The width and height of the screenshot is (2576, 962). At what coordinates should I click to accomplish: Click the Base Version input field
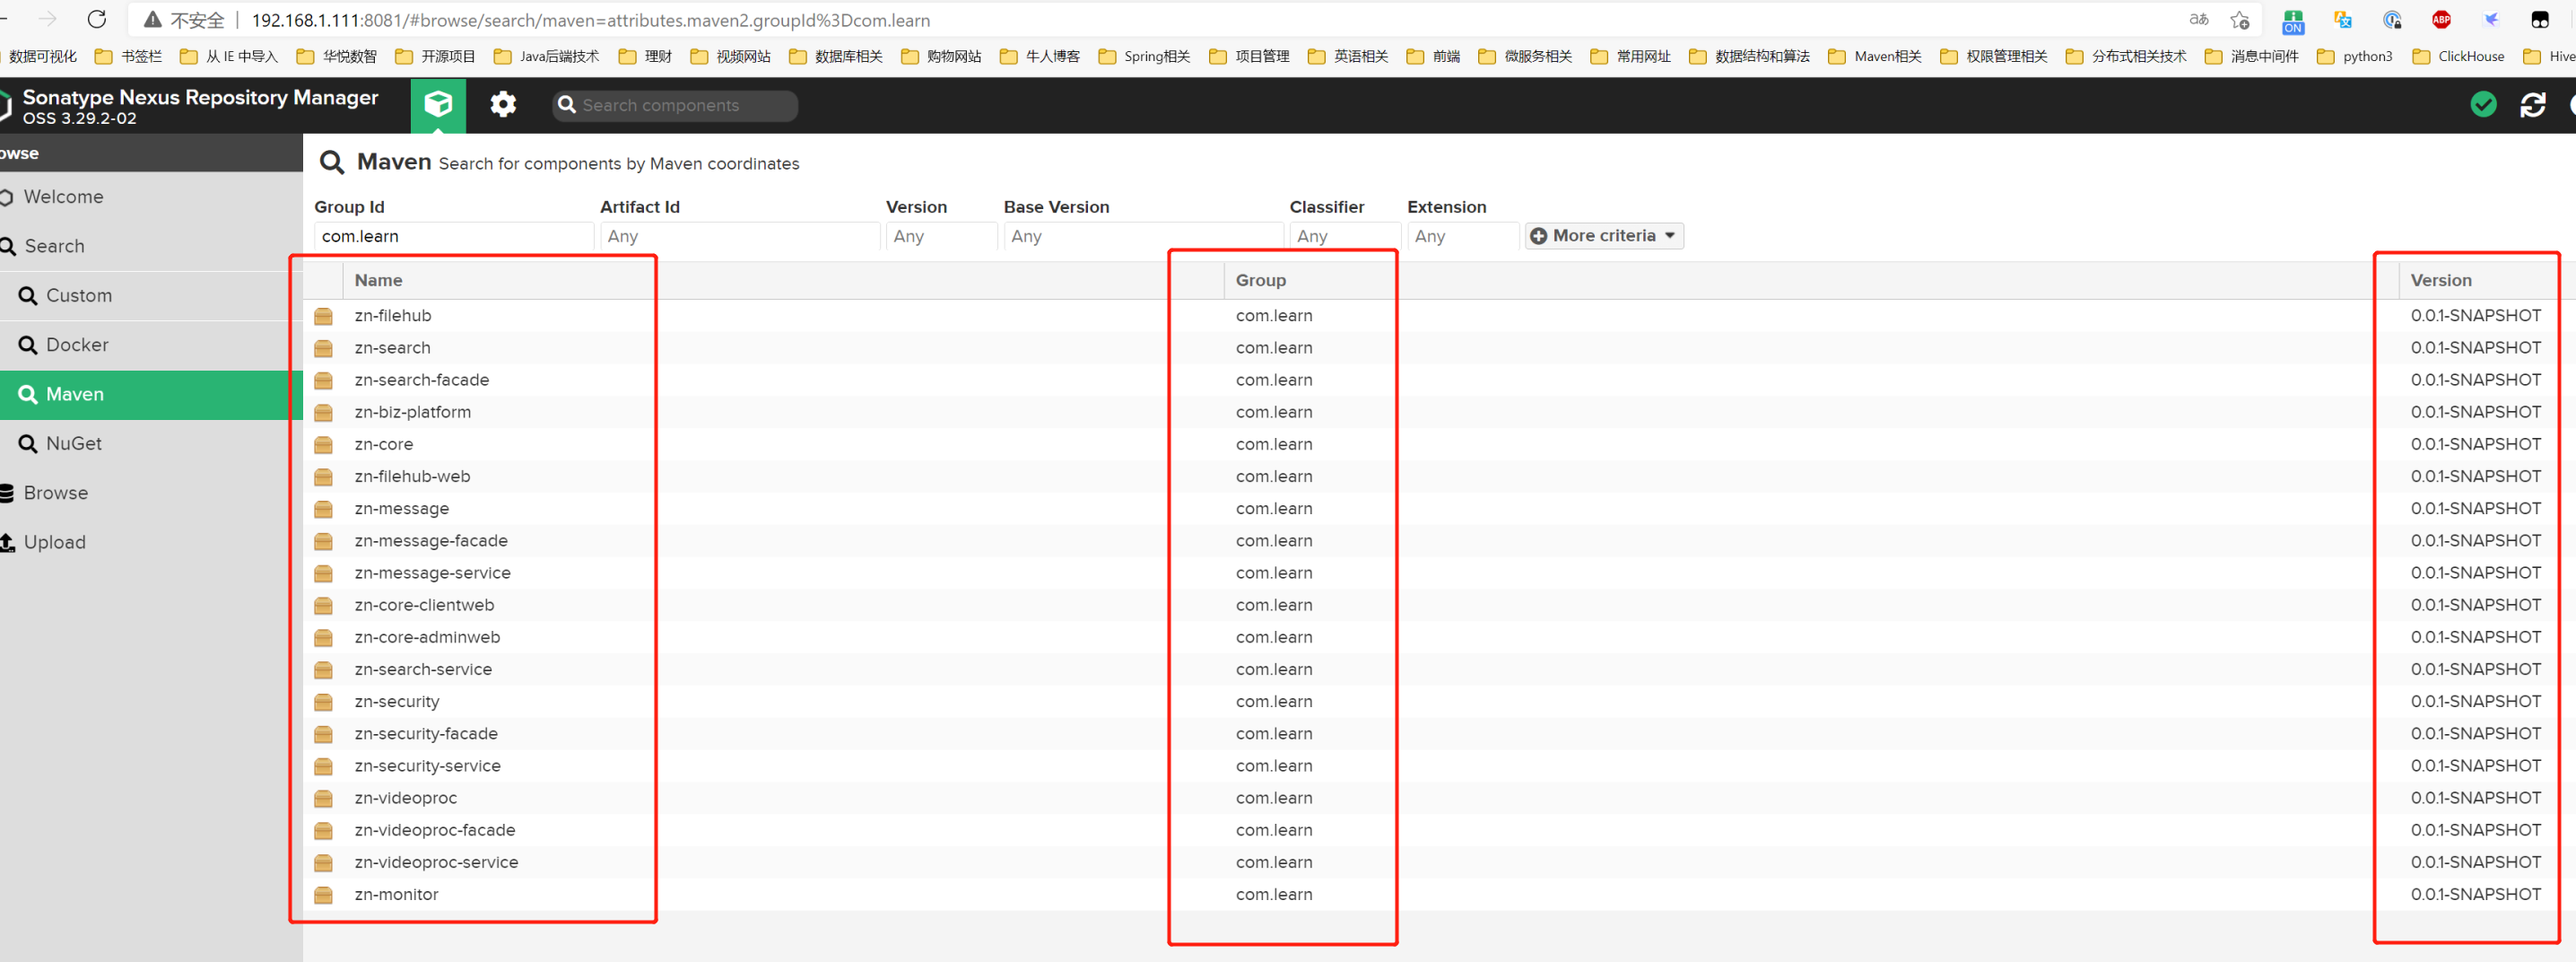tap(1144, 236)
